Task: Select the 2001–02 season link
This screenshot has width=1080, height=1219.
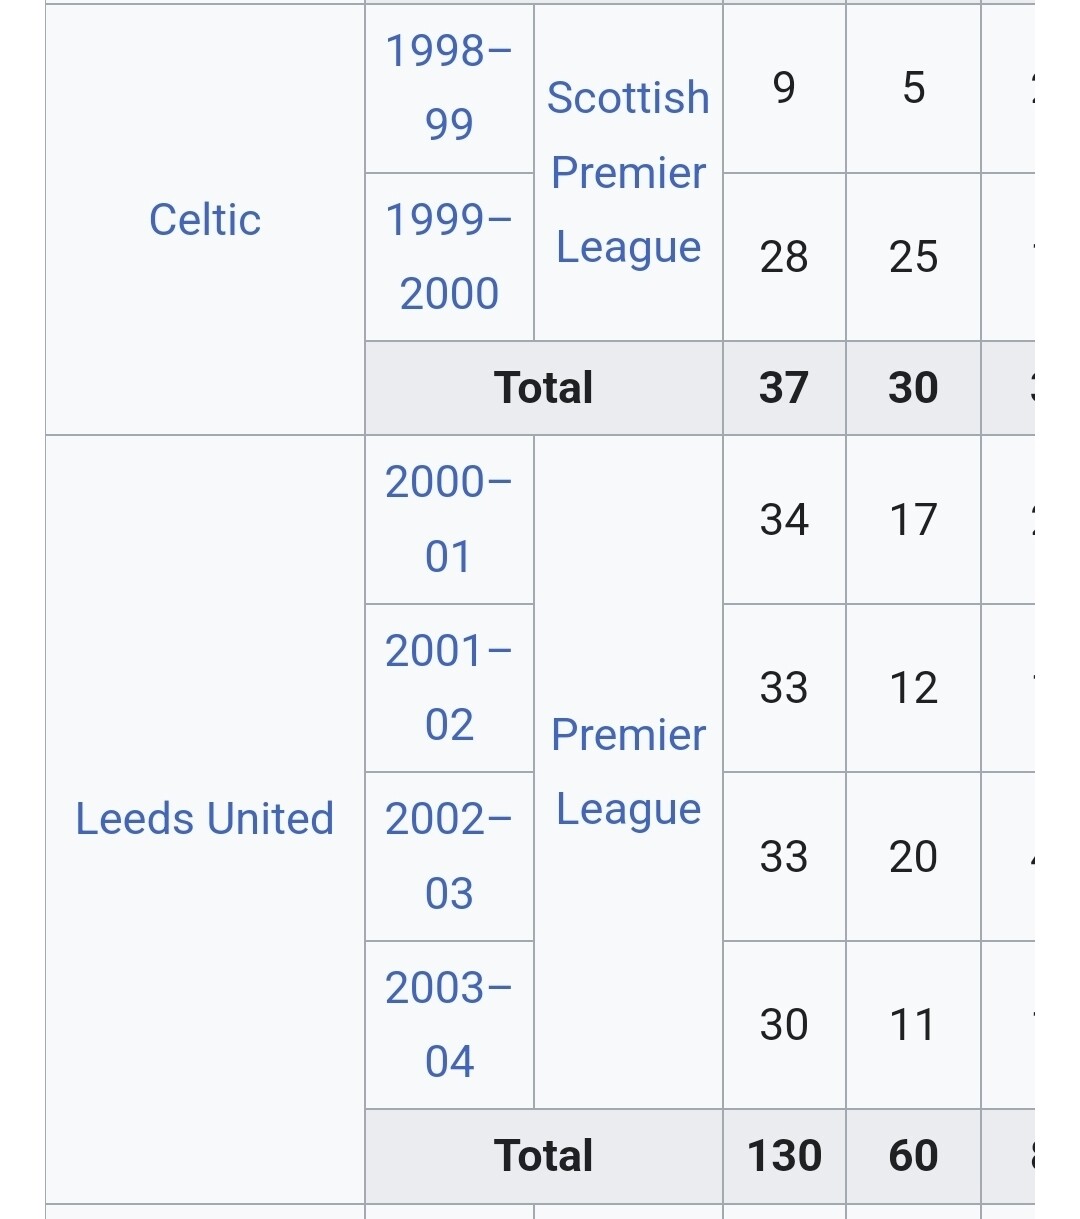Action: 449,688
